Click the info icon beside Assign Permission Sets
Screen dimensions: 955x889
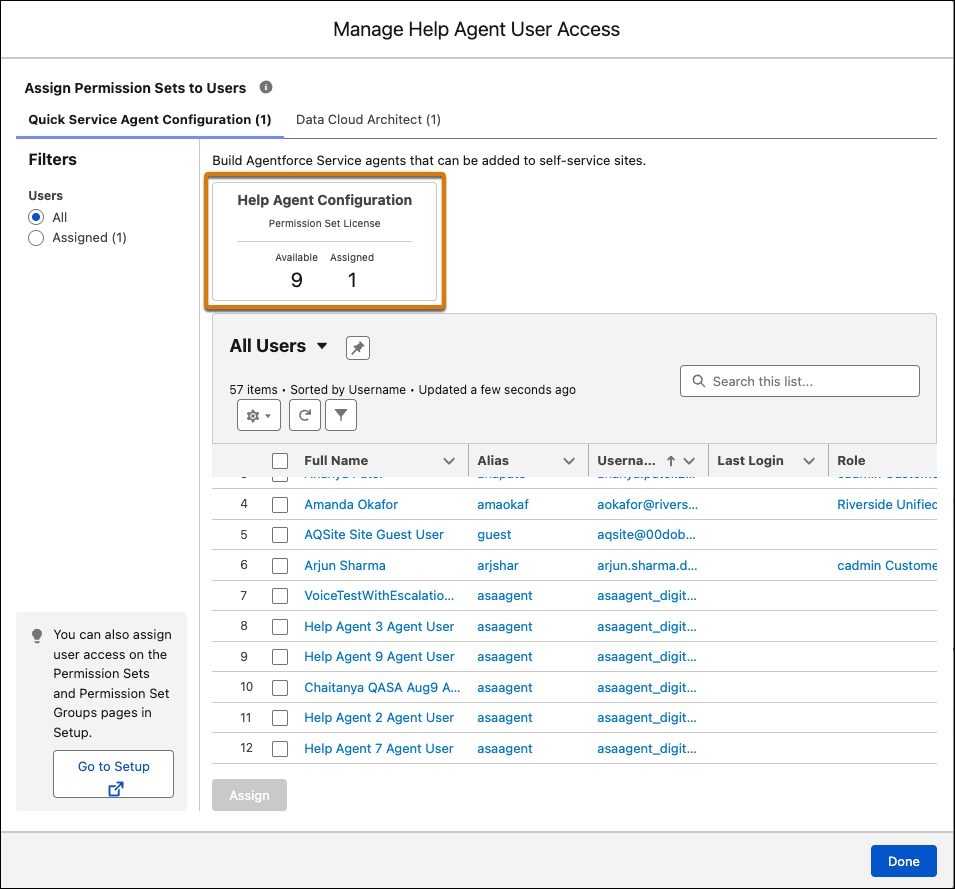pos(266,87)
